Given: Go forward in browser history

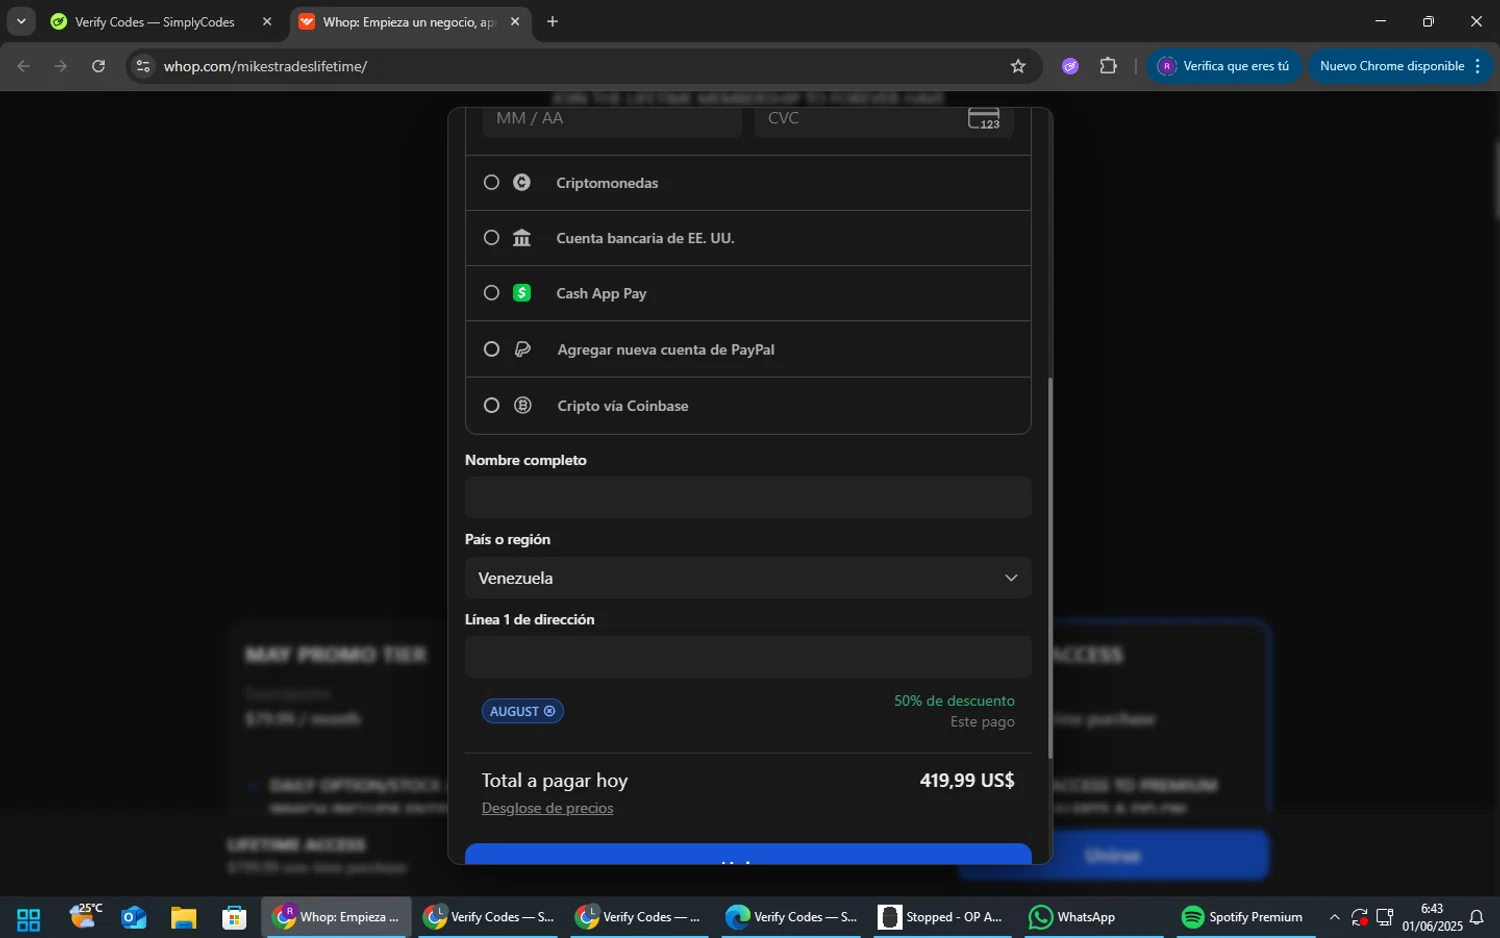Looking at the screenshot, I should [x=61, y=66].
